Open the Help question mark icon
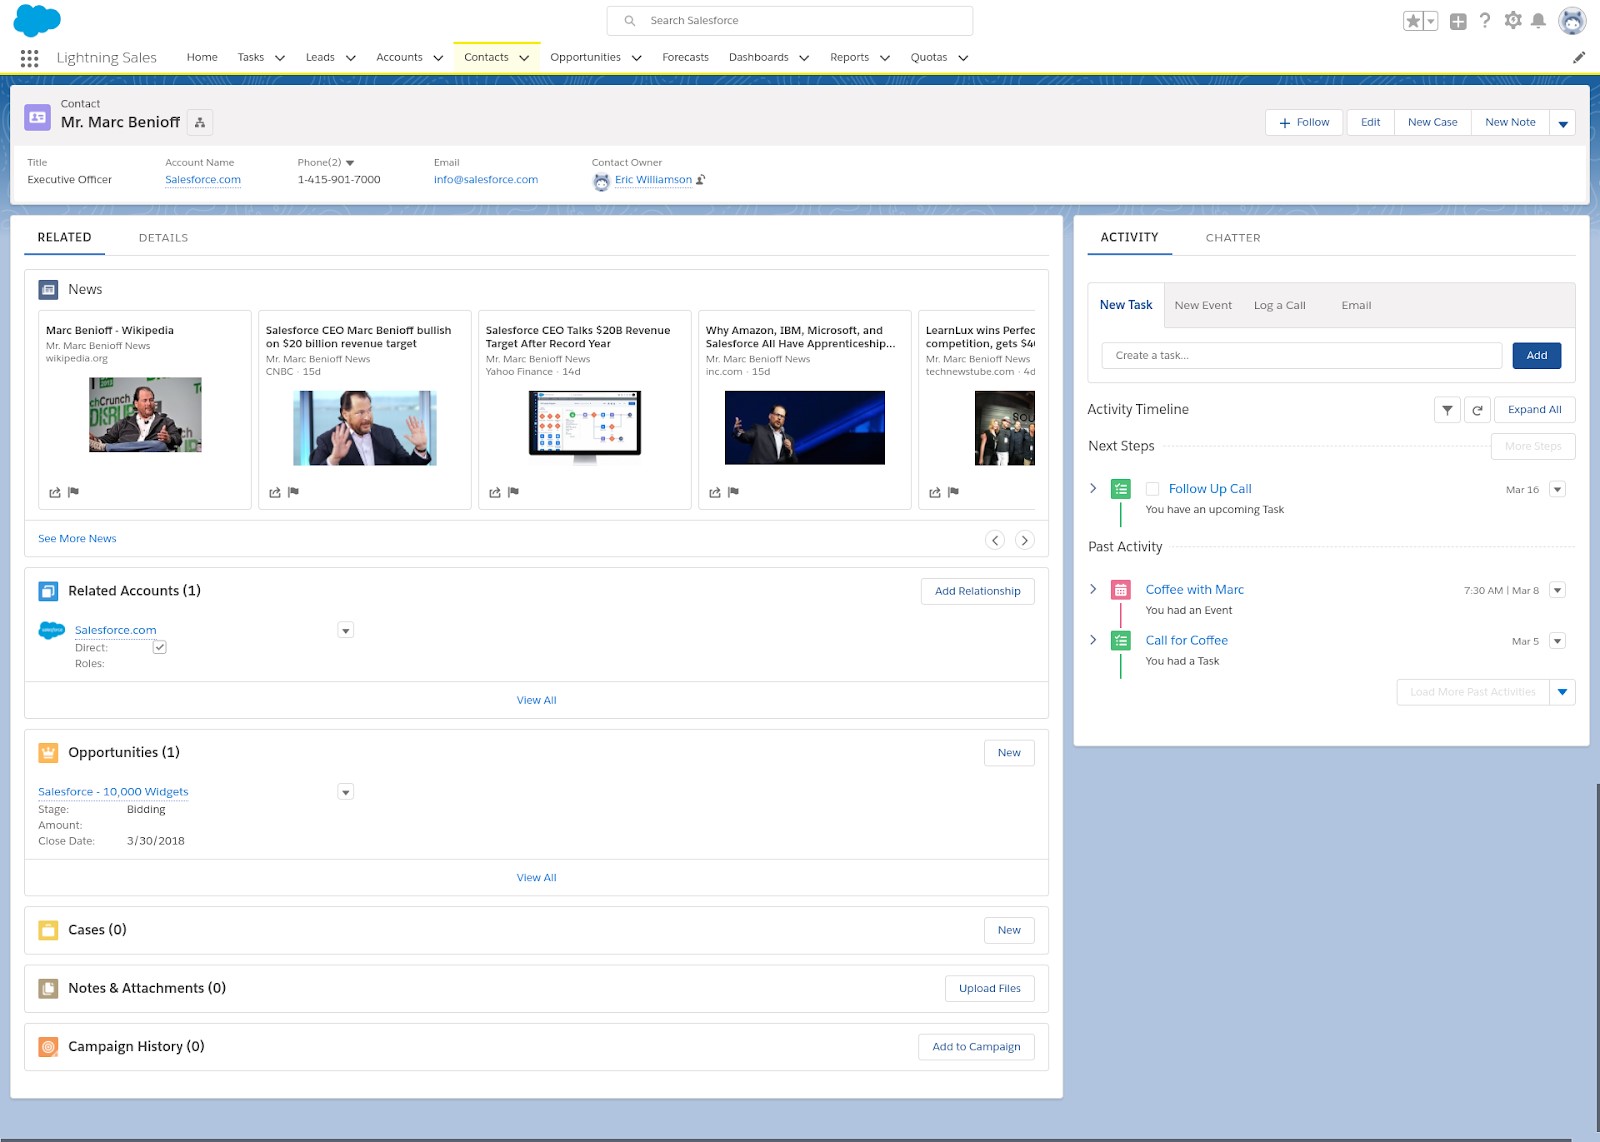The height and width of the screenshot is (1142, 1600). pyautogui.click(x=1485, y=20)
